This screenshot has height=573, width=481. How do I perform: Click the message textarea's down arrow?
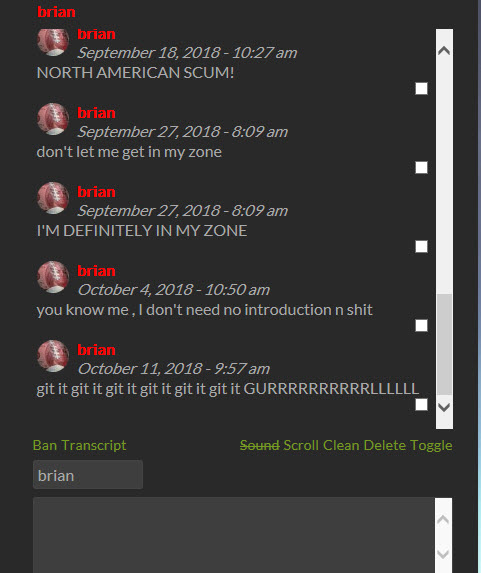tap(443, 554)
